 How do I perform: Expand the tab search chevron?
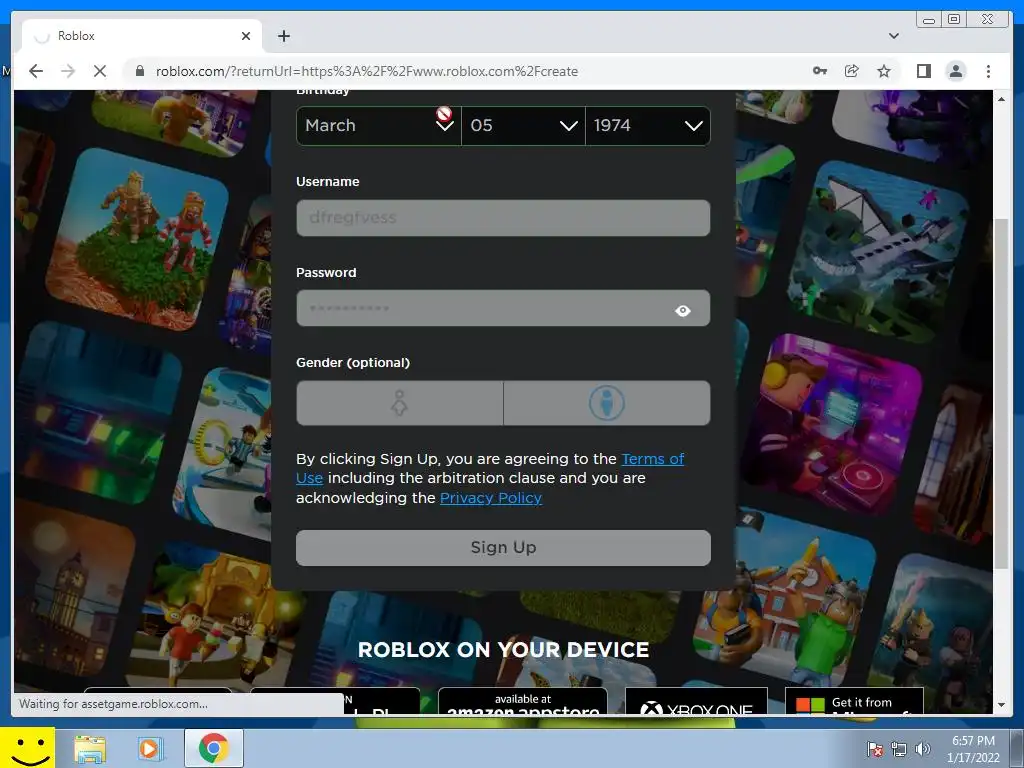click(x=893, y=36)
